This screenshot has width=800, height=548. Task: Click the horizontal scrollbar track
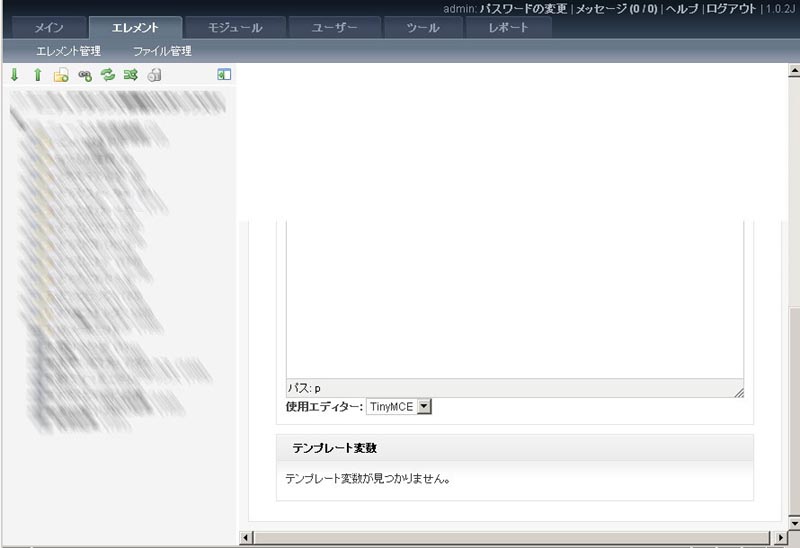500,537
